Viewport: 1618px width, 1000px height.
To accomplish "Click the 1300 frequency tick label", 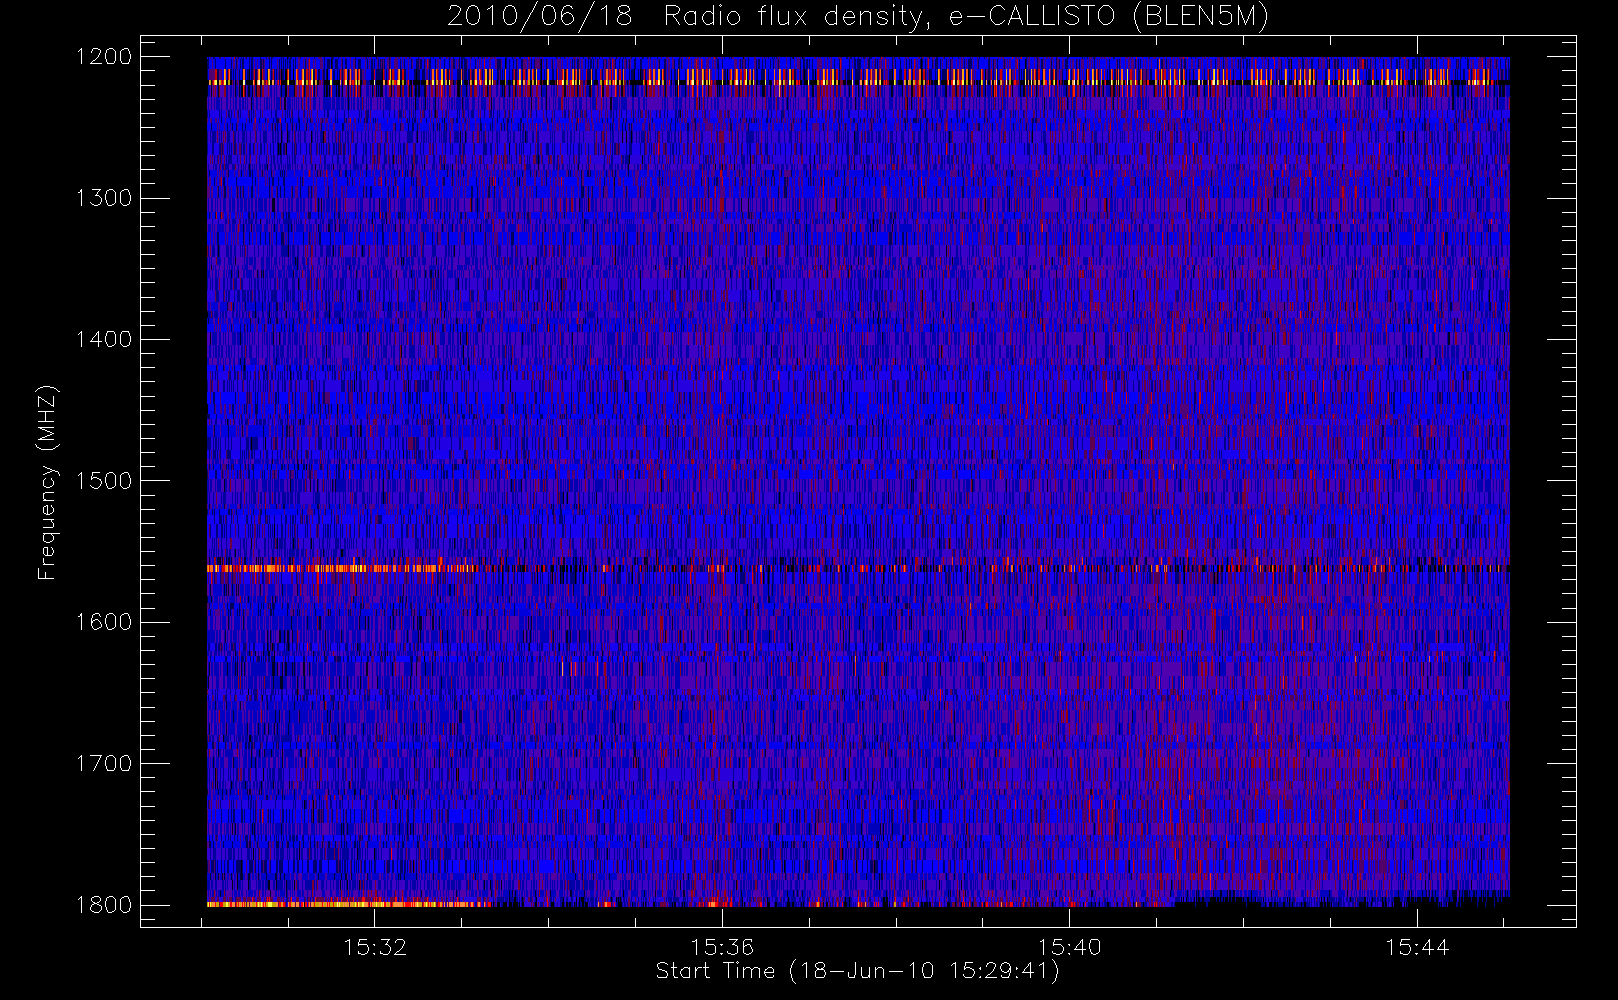I will (104, 198).
